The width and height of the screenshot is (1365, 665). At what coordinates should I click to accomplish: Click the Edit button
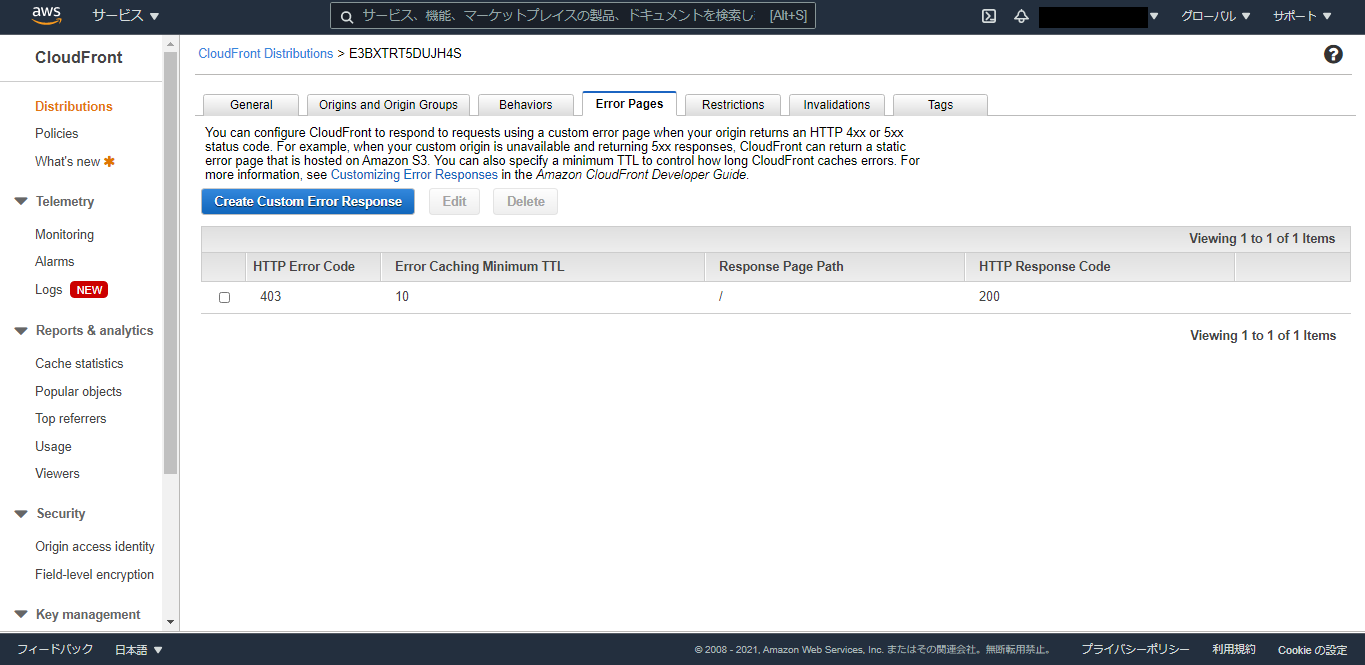tap(454, 201)
